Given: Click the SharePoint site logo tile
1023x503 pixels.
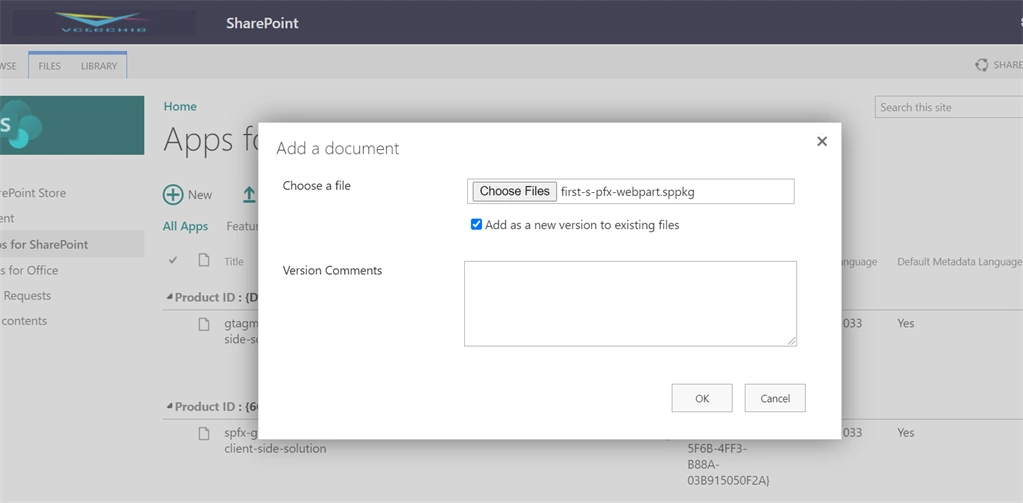Looking at the screenshot, I should [72, 125].
